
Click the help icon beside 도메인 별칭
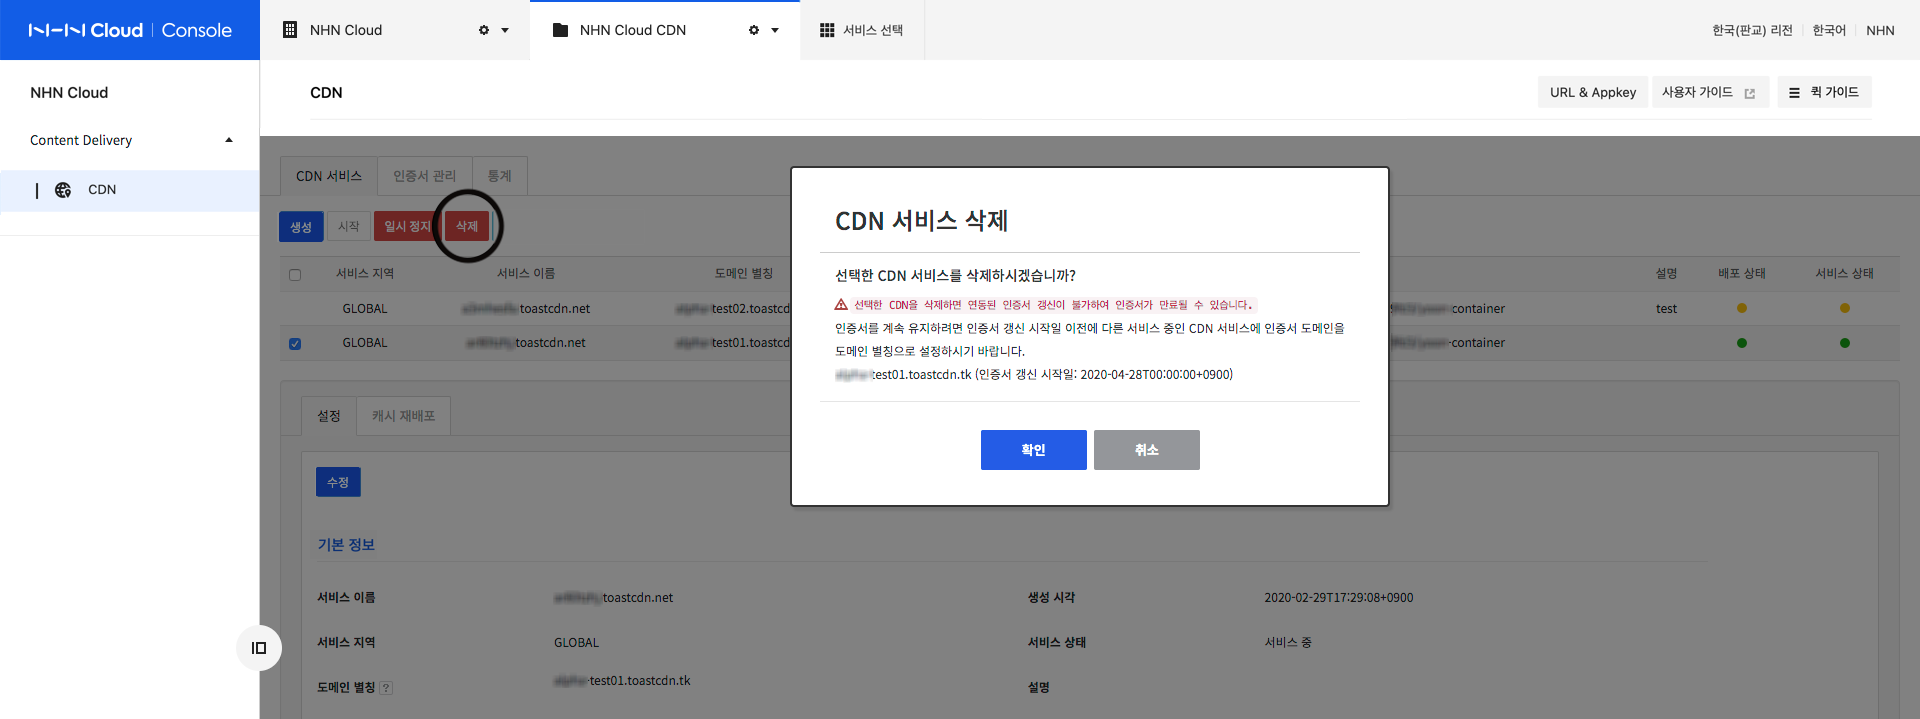point(386,688)
